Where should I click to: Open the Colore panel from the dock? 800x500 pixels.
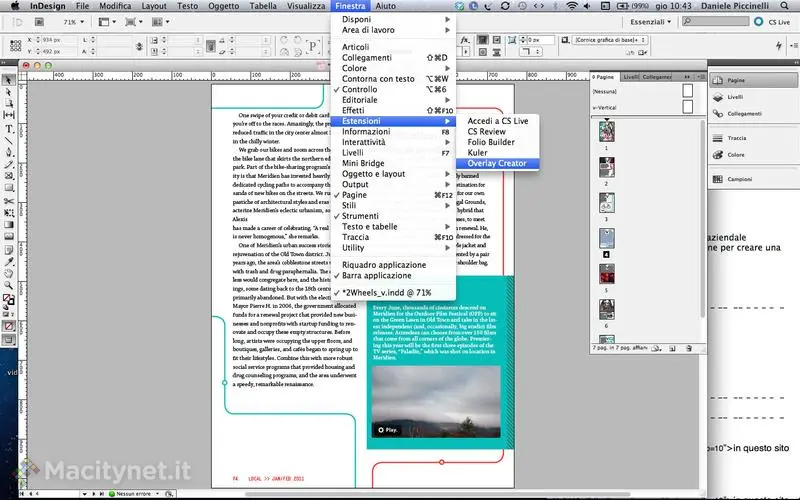pyautogui.click(x=736, y=155)
